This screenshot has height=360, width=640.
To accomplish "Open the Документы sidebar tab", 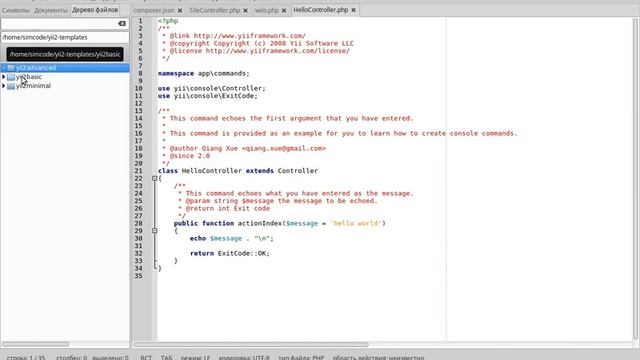I will click(51, 10).
